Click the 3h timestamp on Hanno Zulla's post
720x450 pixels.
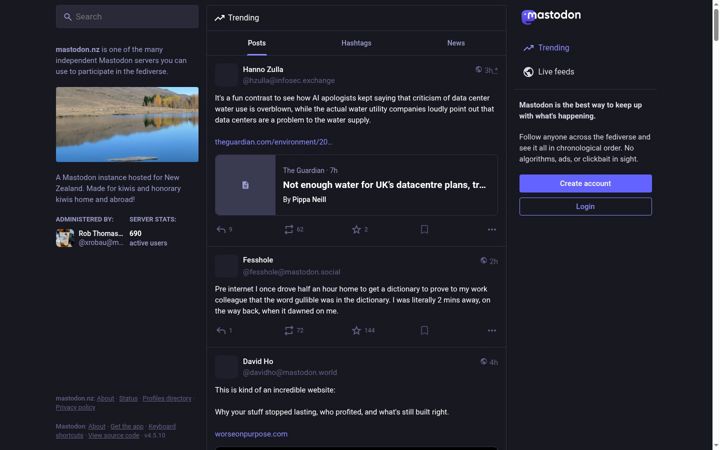click(491, 70)
